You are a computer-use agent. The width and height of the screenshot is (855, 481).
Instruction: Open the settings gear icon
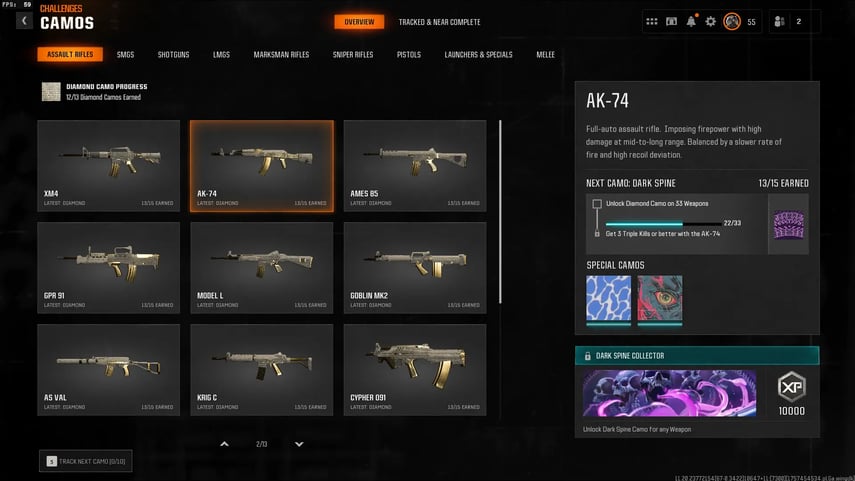(711, 21)
